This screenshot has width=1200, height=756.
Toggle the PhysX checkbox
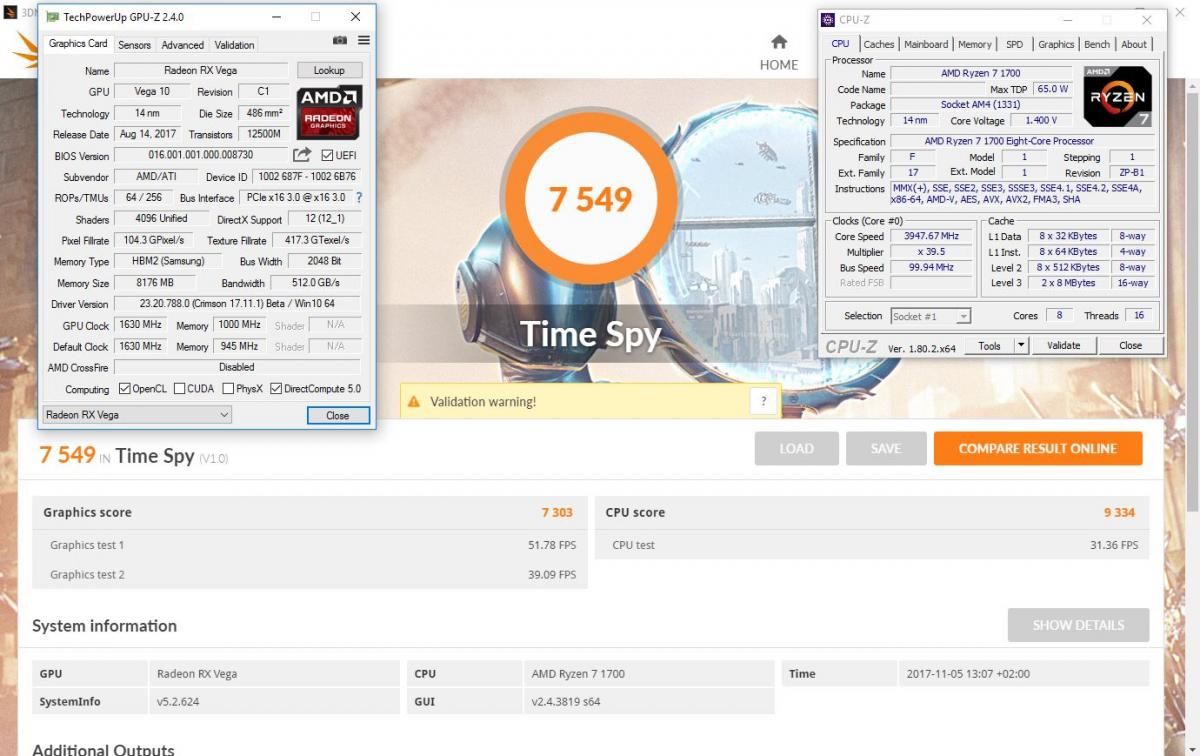point(229,389)
